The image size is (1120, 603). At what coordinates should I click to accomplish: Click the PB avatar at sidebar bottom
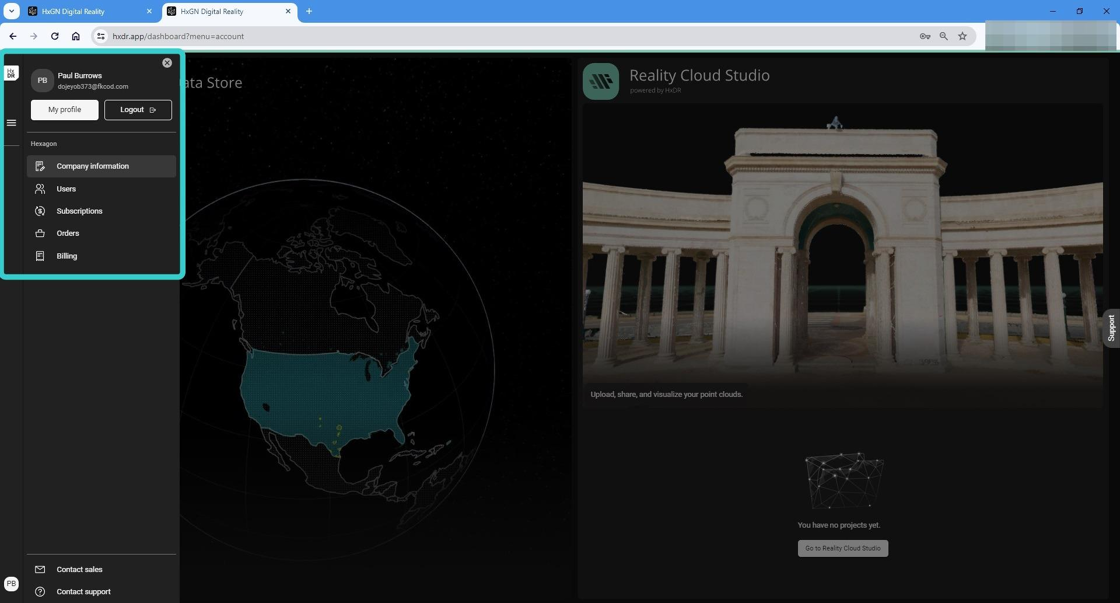pyautogui.click(x=11, y=584)
